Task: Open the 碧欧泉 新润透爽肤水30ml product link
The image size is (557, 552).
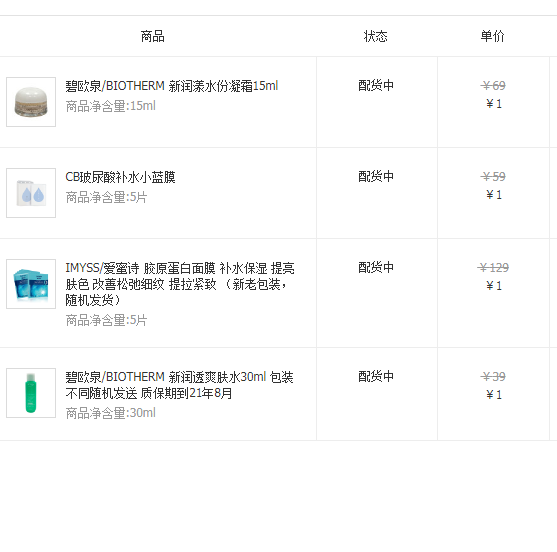Action: coord(179,385)
